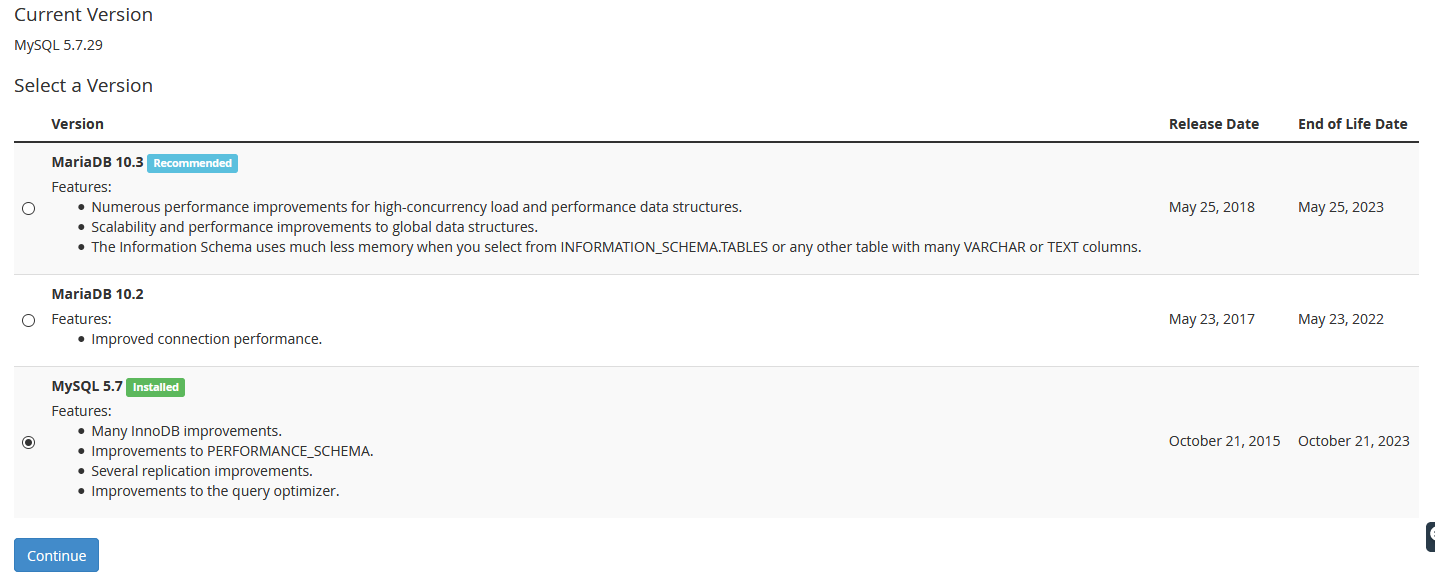Click the MySQL 5.7.29 current version text
The height and width of the screenshot is (584, 1435).
point(58,45)
